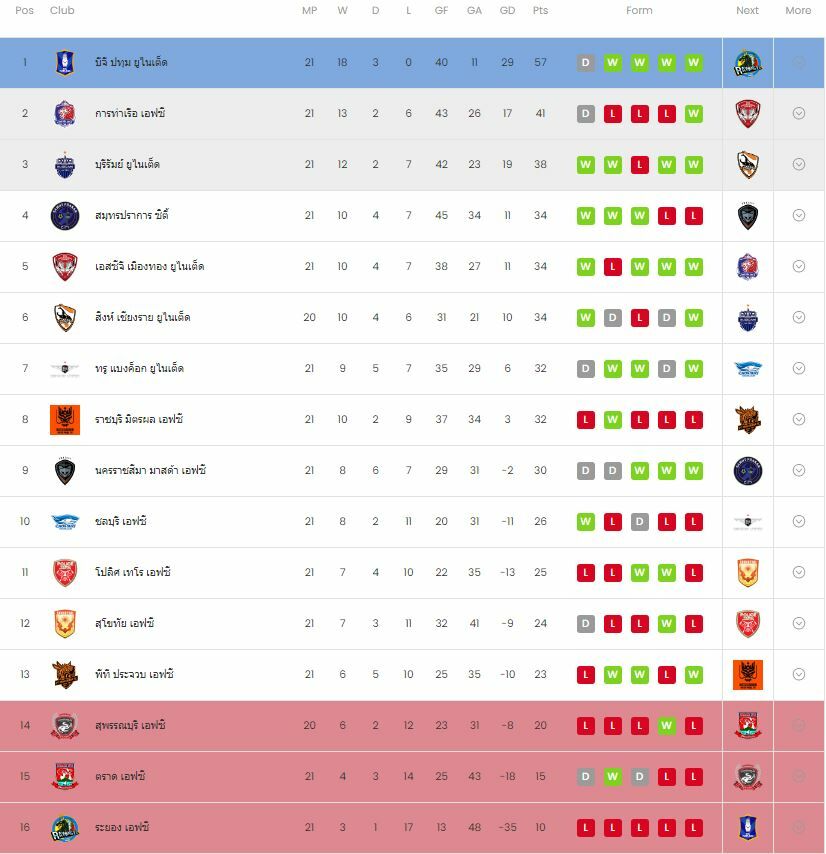Click last green W badge in position 13 row
This screenshot has height=854, width=826.
[694, 675]
